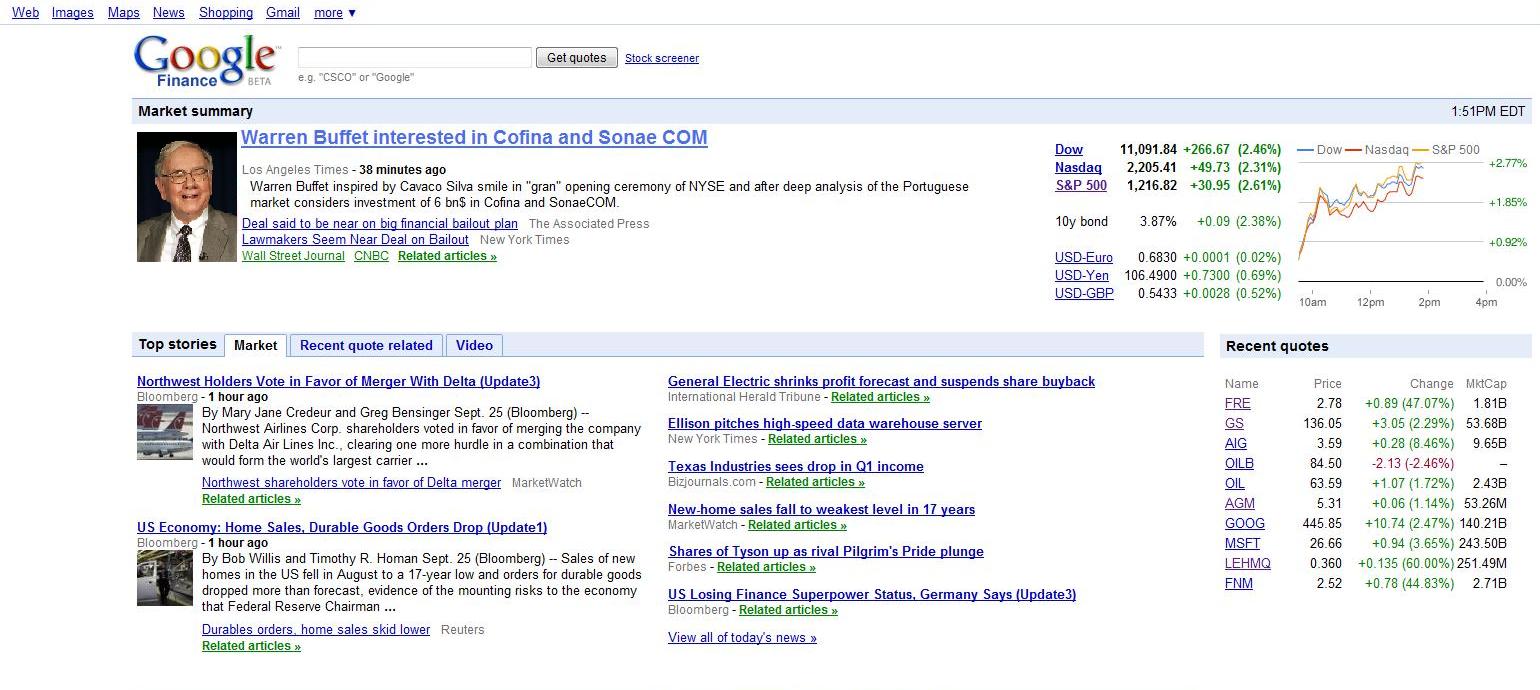
Task: Open the Nasdaq index link
Action: click(x=1078, y=168)
